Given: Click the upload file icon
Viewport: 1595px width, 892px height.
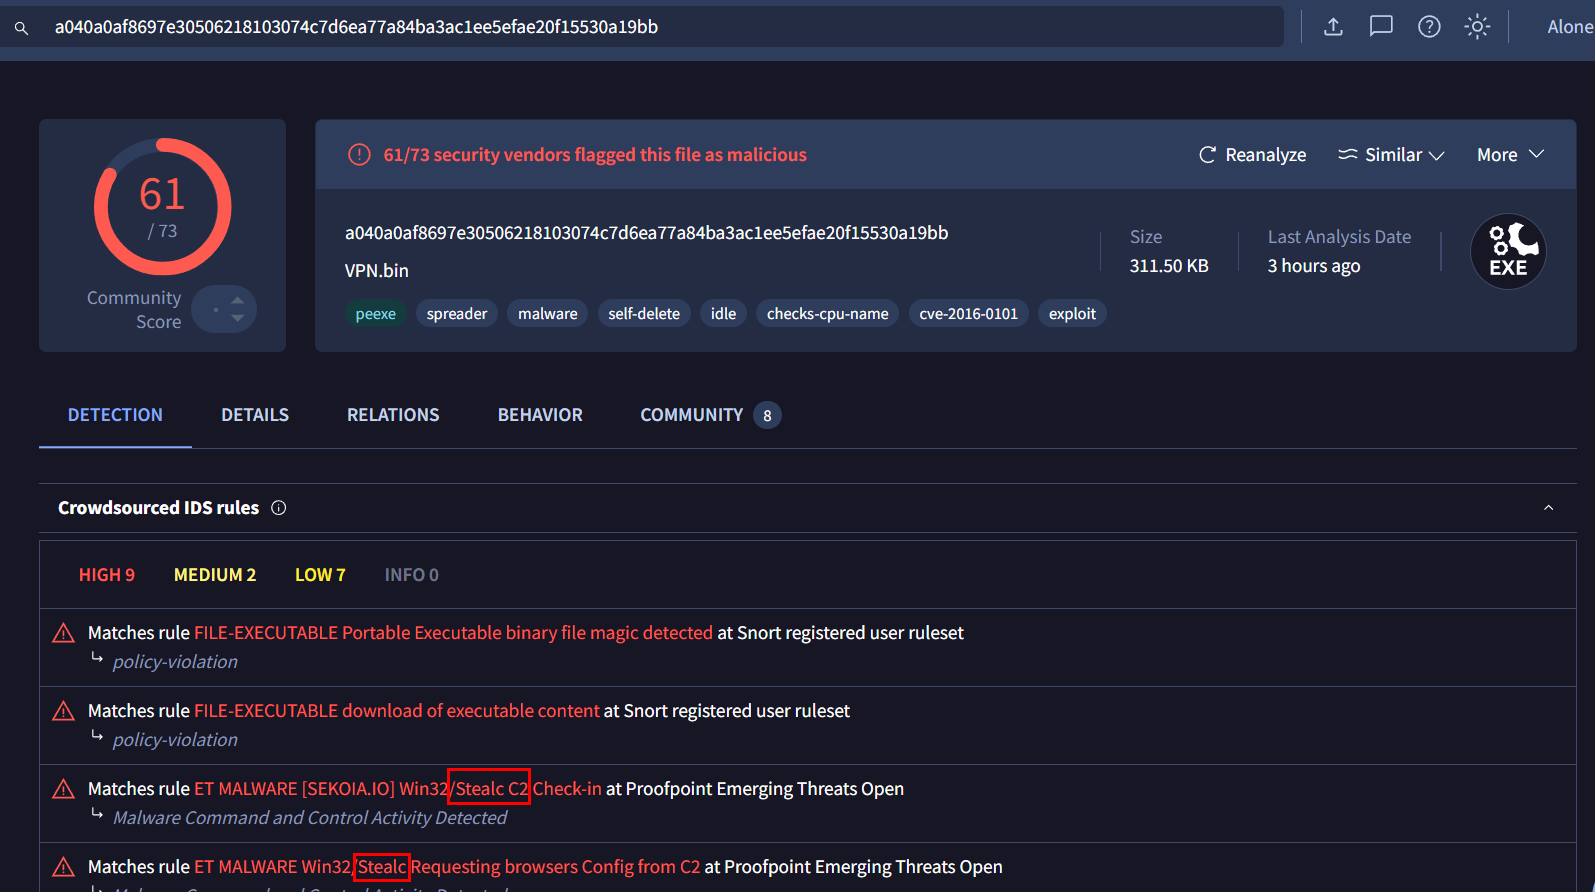Looking at the screenshot, I should pos(1333,27).
